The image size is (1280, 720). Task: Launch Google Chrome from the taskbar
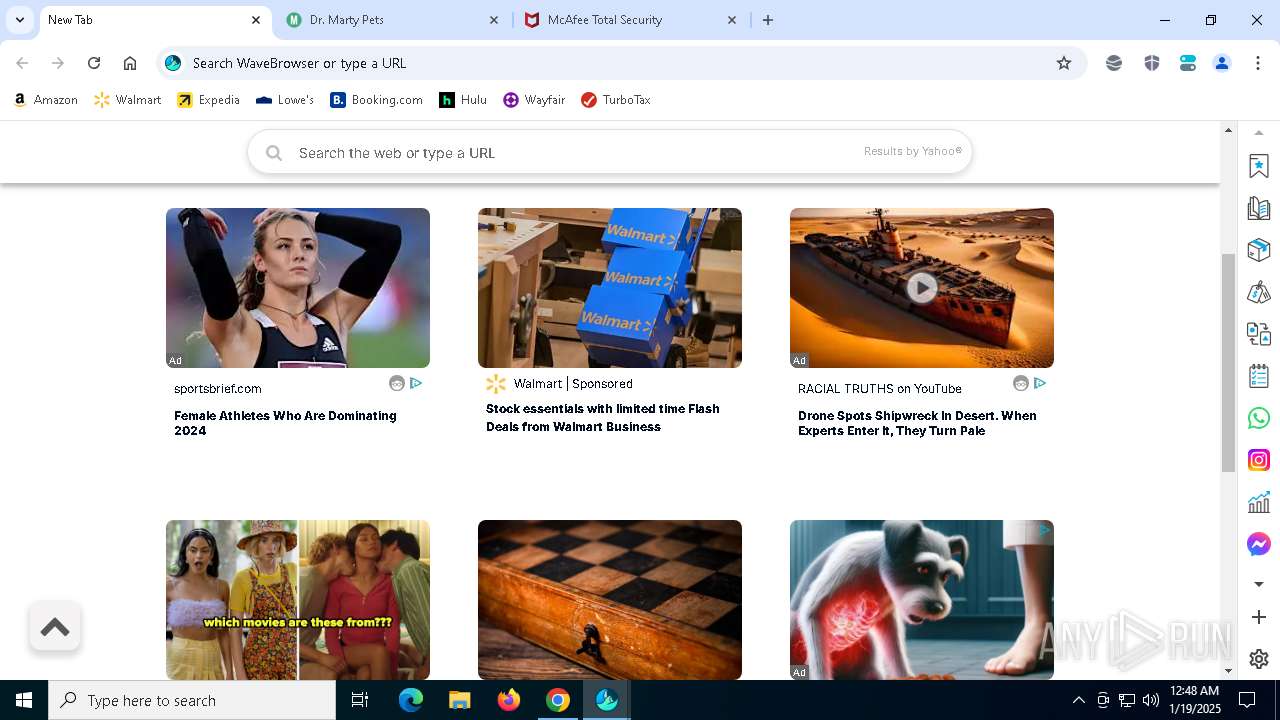pyautogui.click(x=558, y=700)
